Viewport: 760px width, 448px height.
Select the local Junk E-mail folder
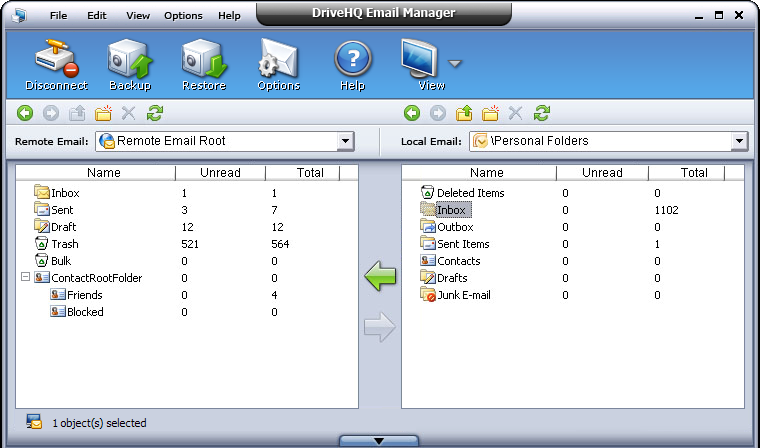(x=465, y=295)
